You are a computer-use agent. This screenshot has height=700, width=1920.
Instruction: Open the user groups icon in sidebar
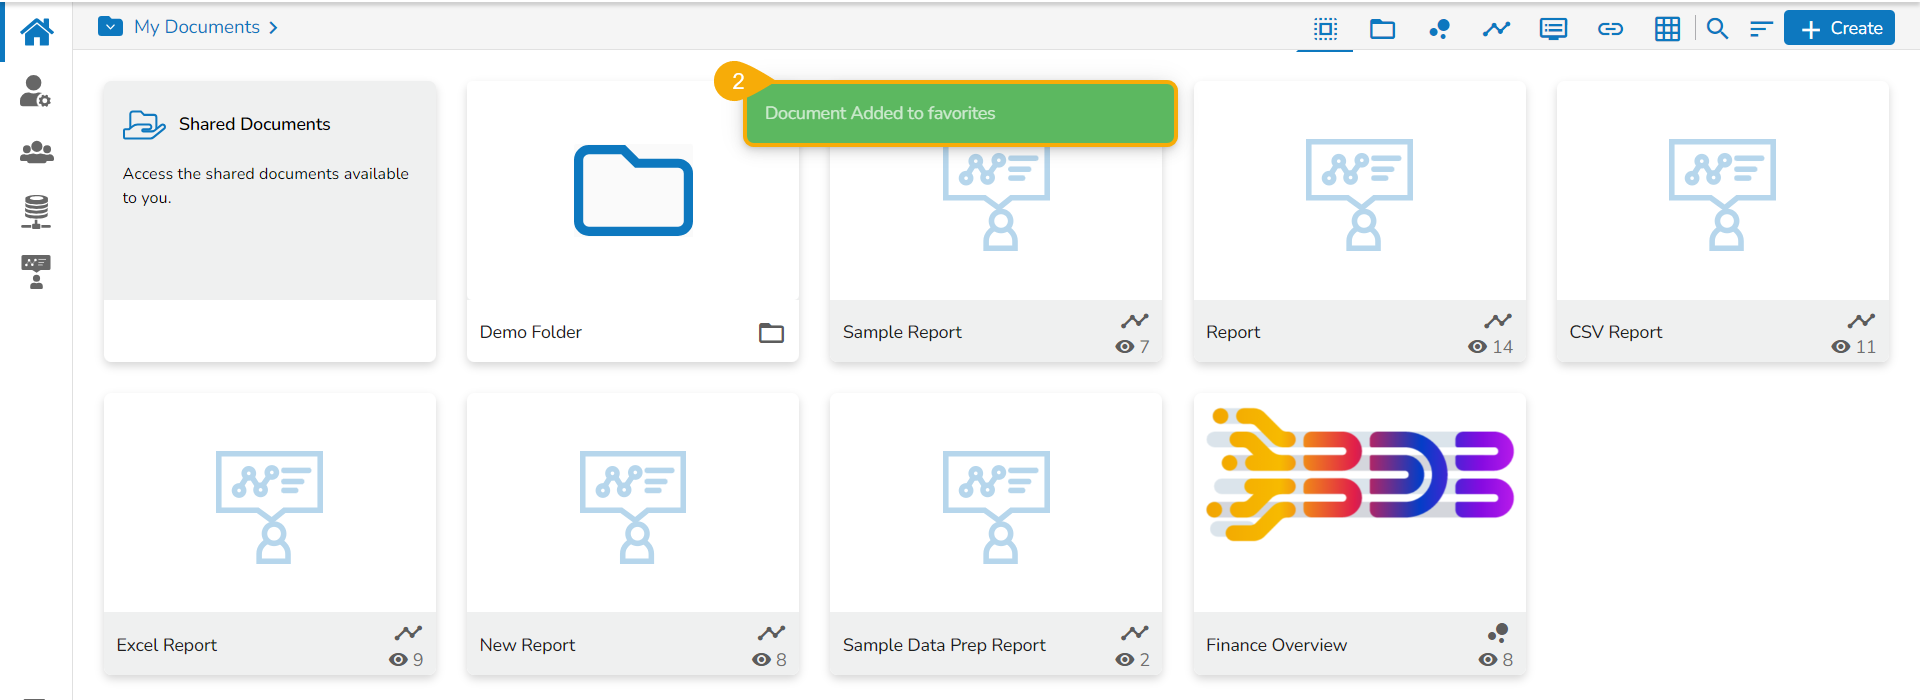tap(37, 152)
